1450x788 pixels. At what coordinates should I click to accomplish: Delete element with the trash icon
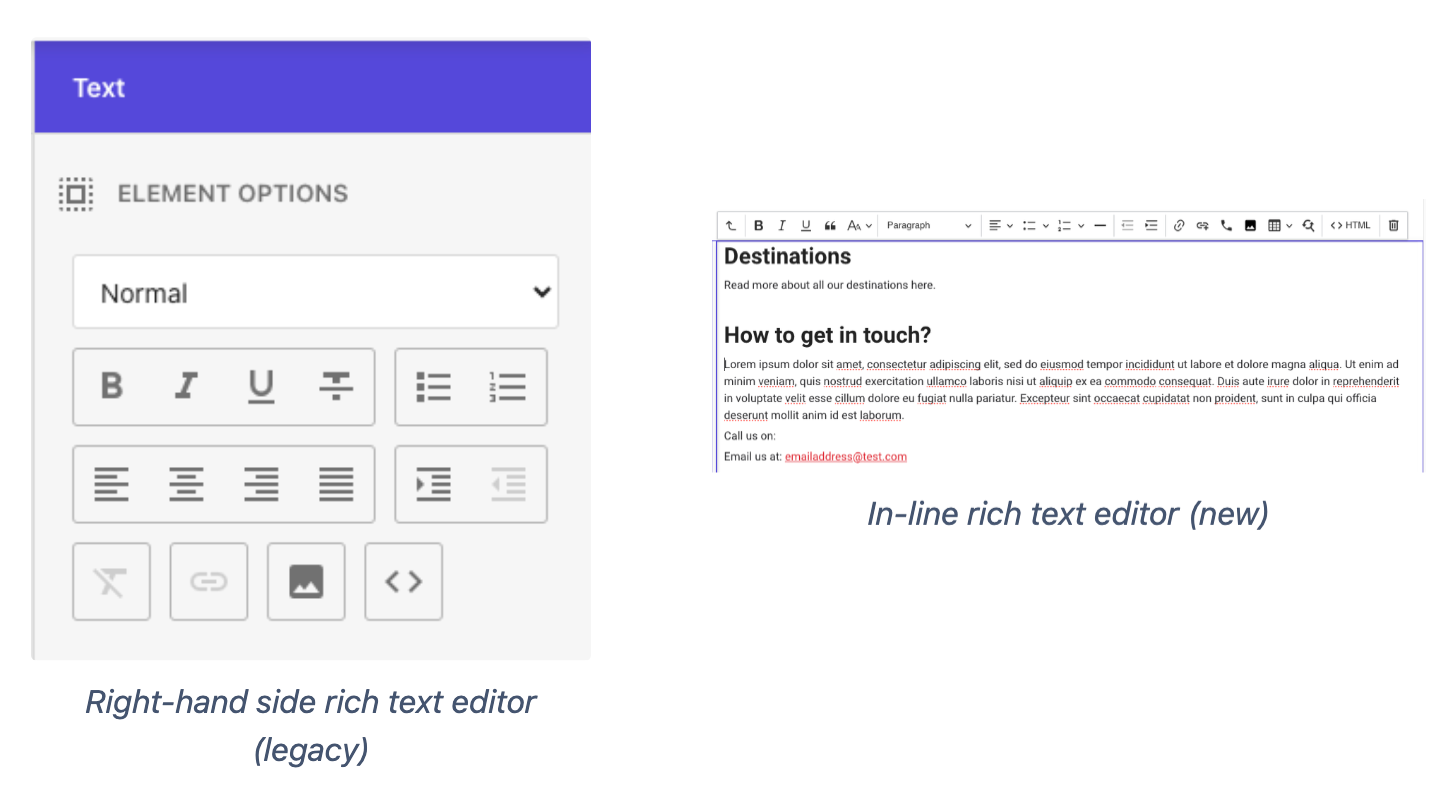tap(1393, 225)
